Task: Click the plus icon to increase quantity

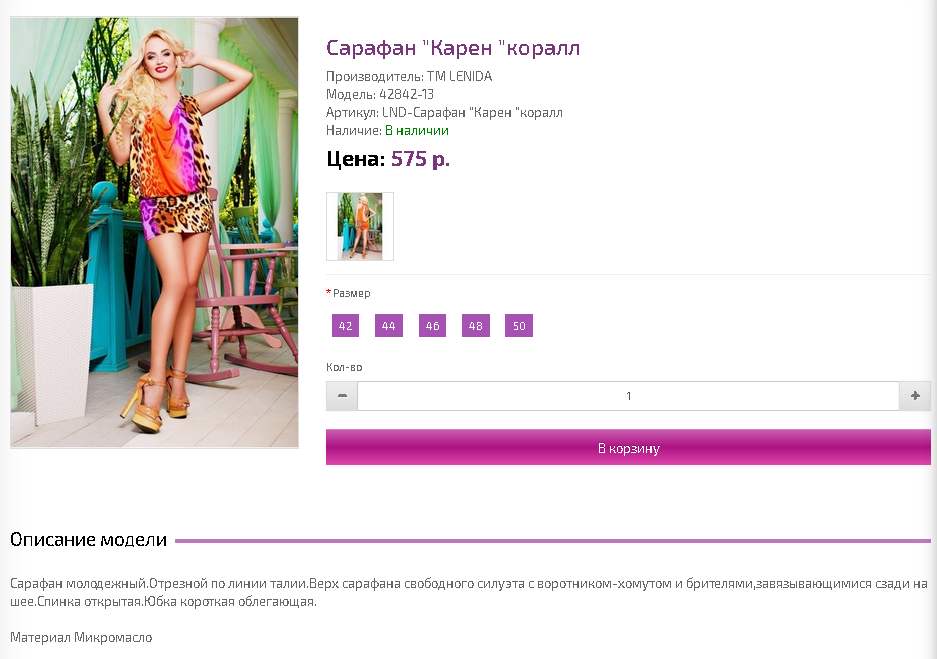Action: pos(915,396)
